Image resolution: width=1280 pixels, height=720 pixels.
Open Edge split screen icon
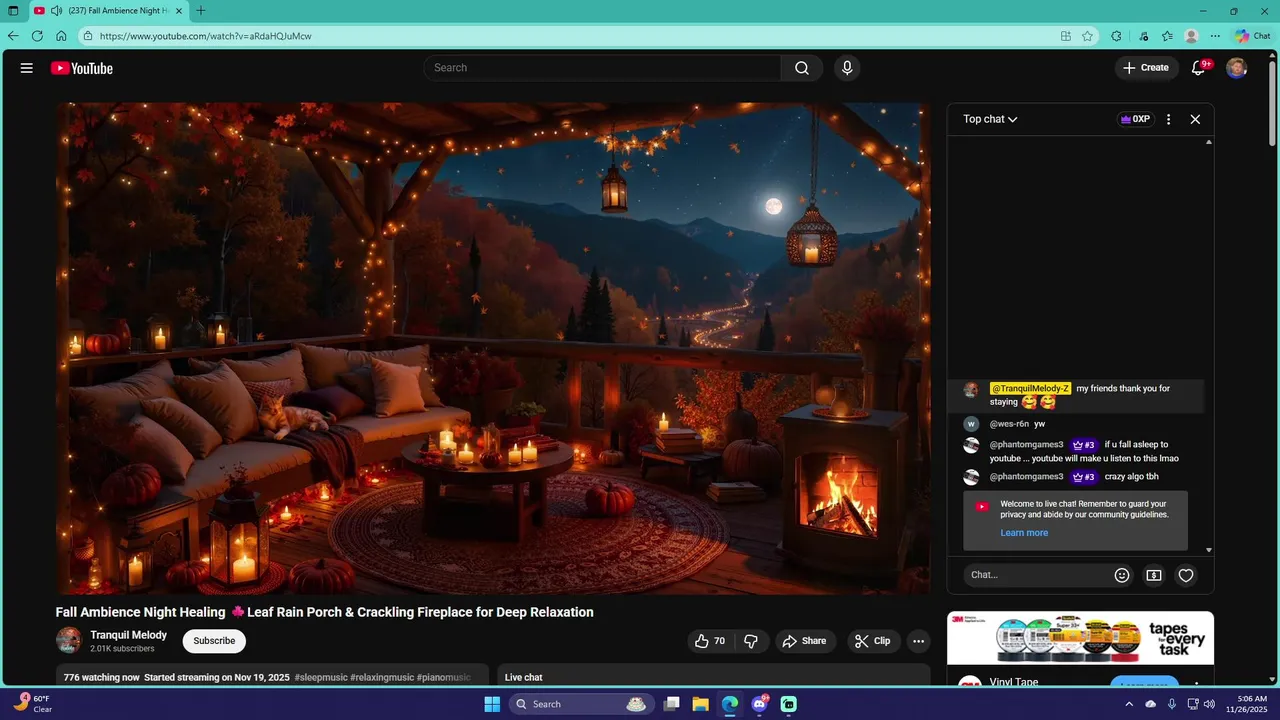click(x=1066, y=36)
